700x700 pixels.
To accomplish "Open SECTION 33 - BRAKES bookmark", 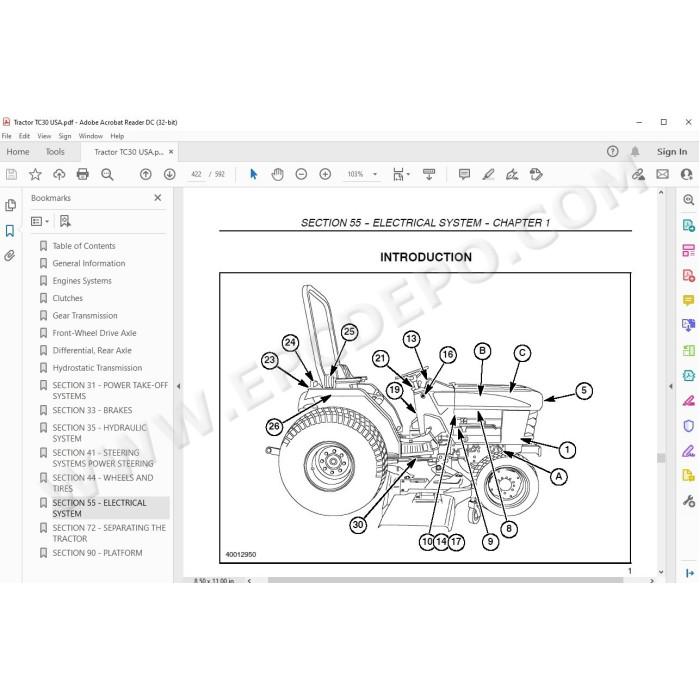I will pos(92,410).
